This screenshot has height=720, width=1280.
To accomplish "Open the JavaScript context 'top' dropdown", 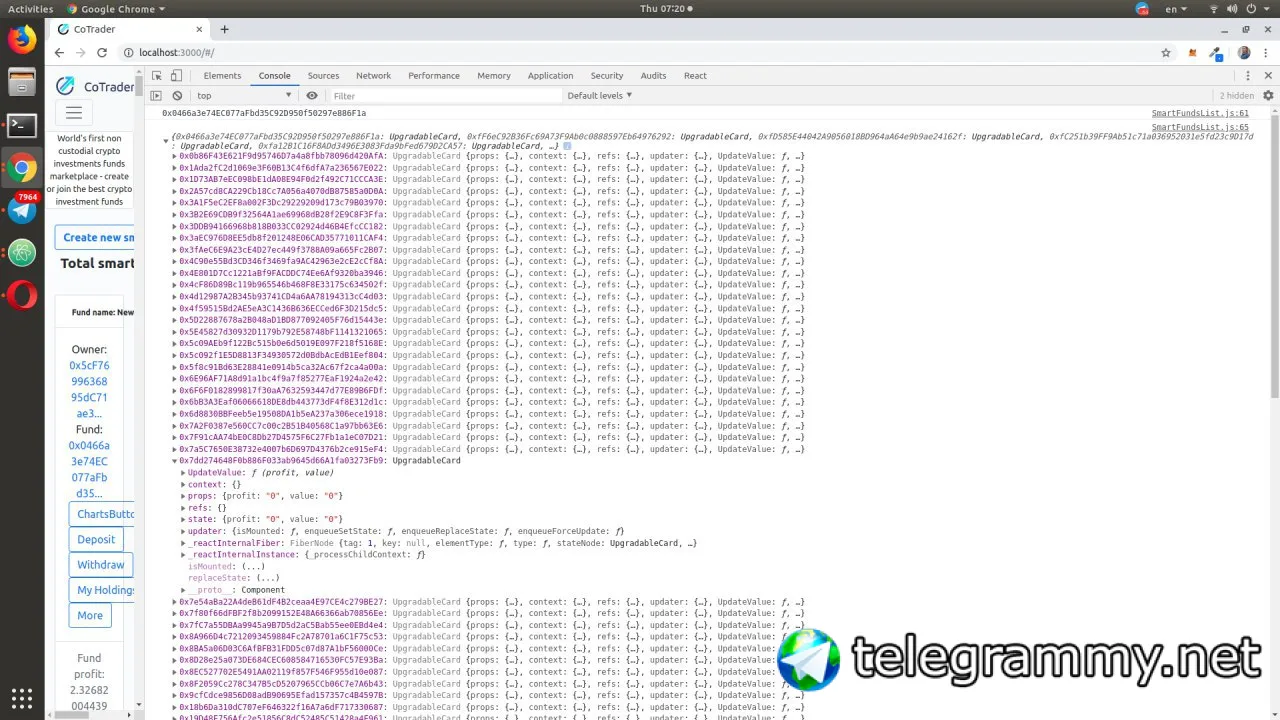I will tap(243, 96).
